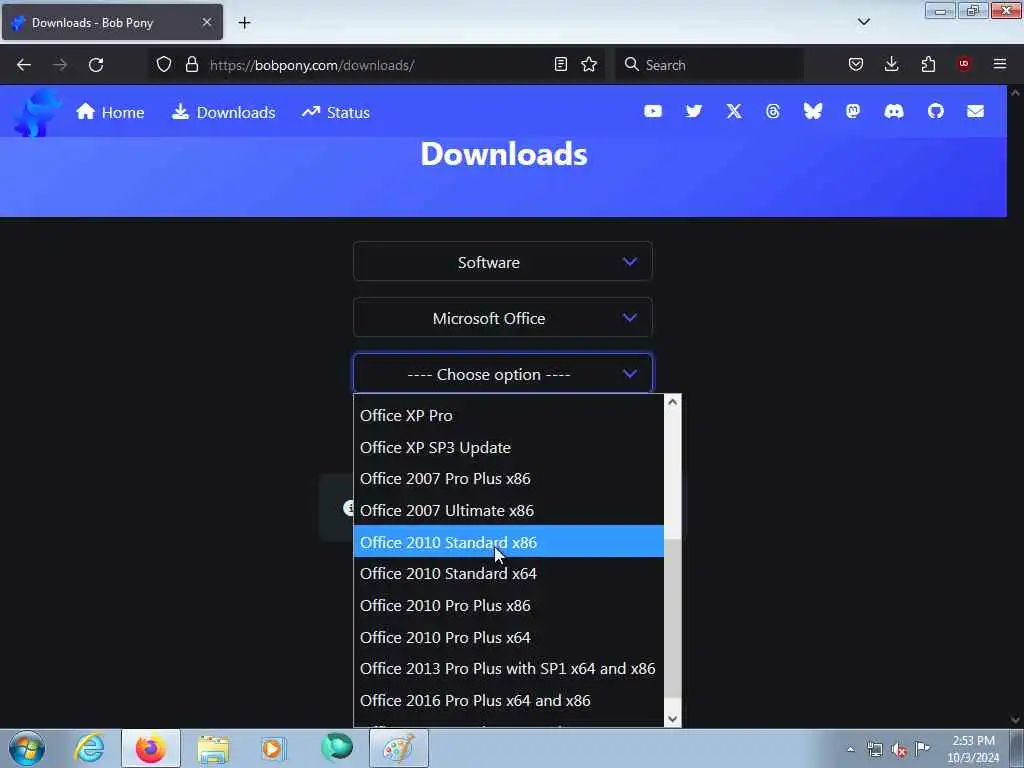This screenshot has width=1024, height=768.
Task: Go back with the browser back arrow
Action: [x=24, y=65]
